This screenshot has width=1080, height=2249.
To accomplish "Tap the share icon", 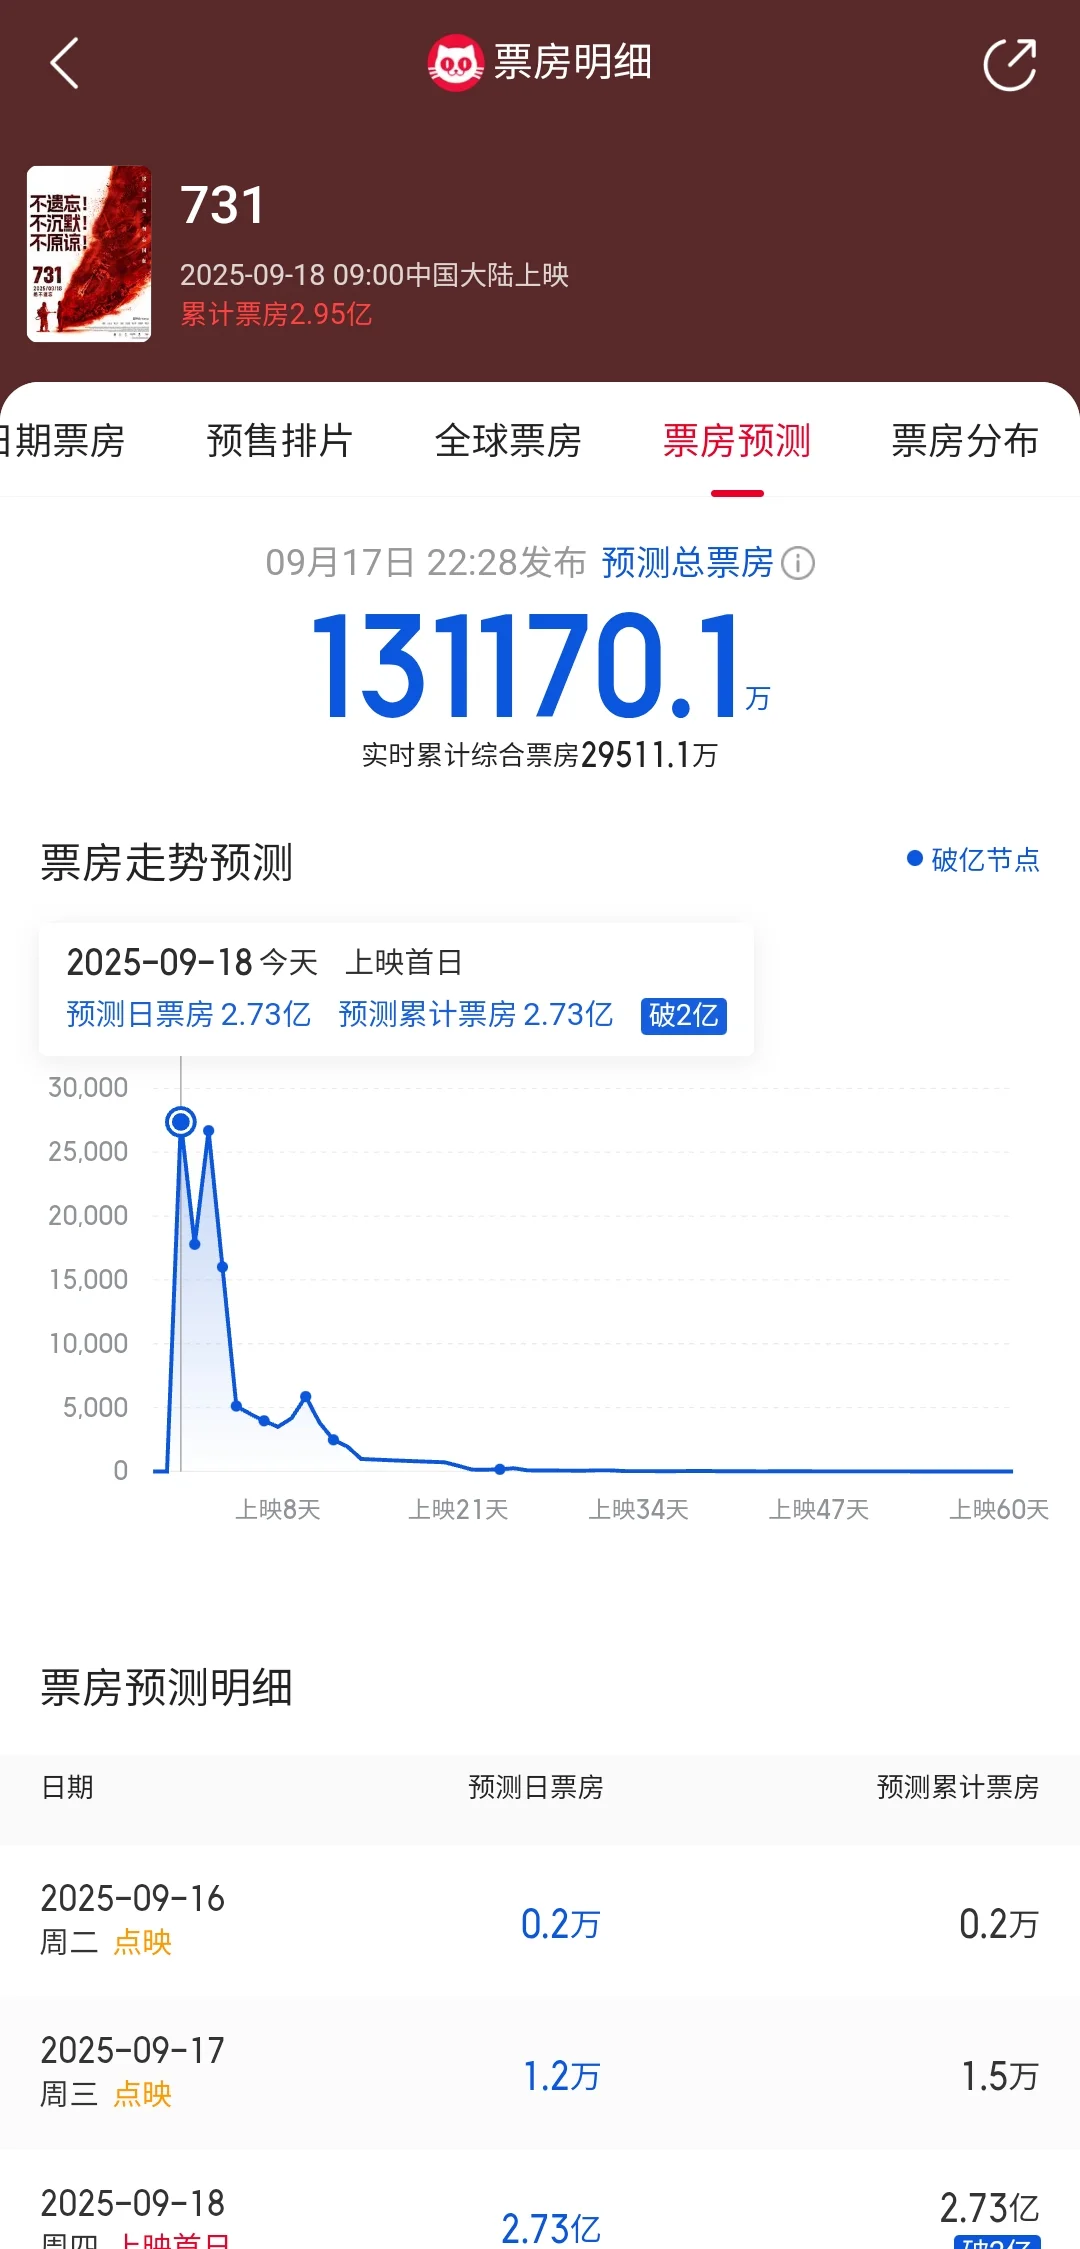I will (1009, 65).
